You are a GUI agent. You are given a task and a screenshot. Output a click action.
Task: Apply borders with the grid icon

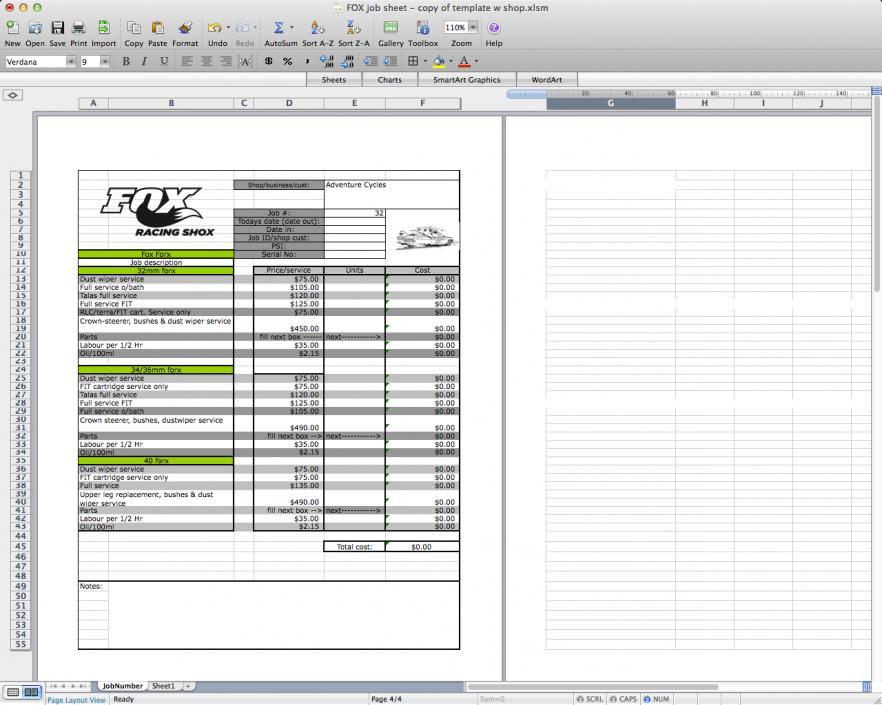413,61
